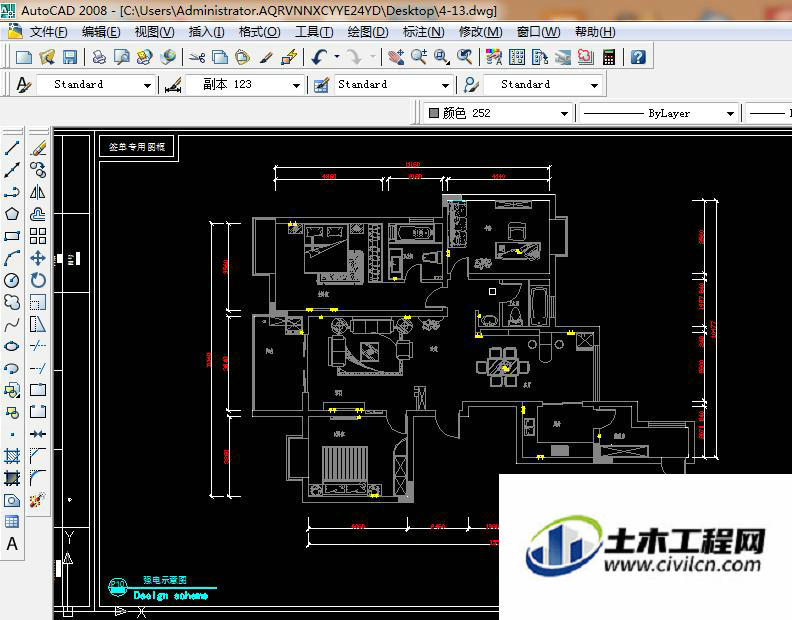Image resolution: width=792 pixels, height=620 pixels.
Task: Open the 视图(V) menu
Action: click(155, 32)
